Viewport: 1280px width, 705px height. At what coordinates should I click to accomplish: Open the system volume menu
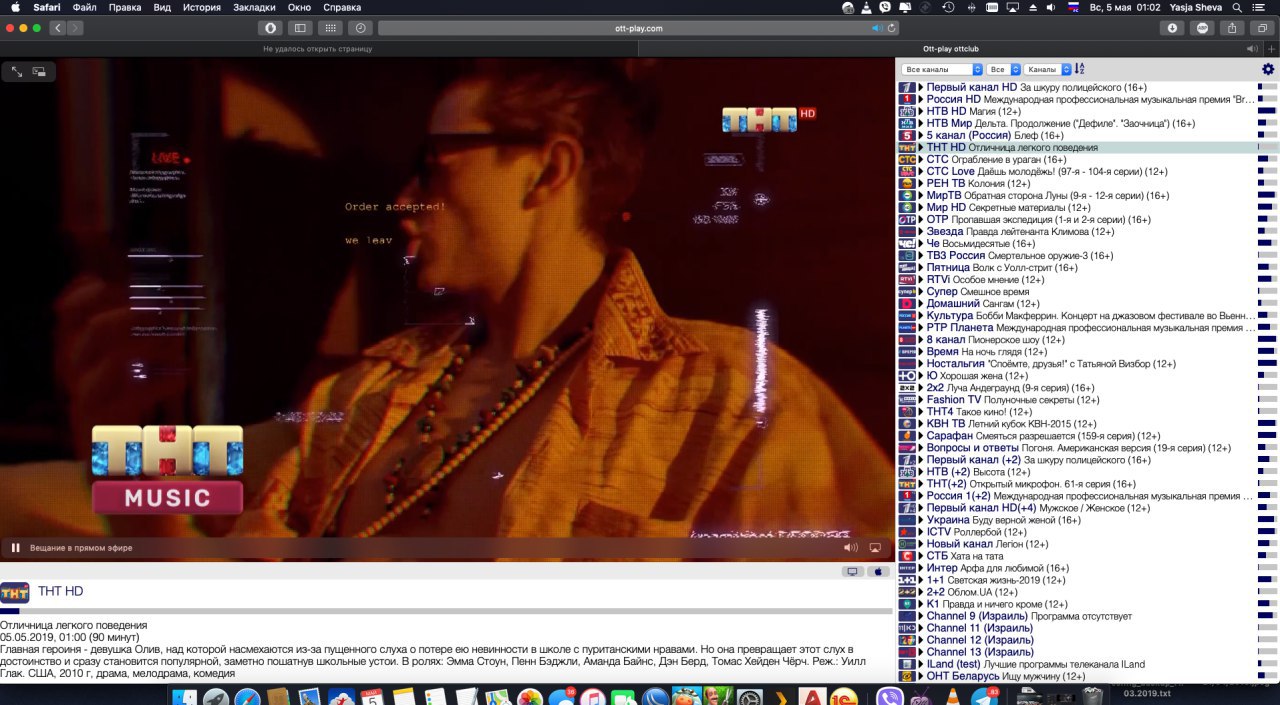(1051, 7)
